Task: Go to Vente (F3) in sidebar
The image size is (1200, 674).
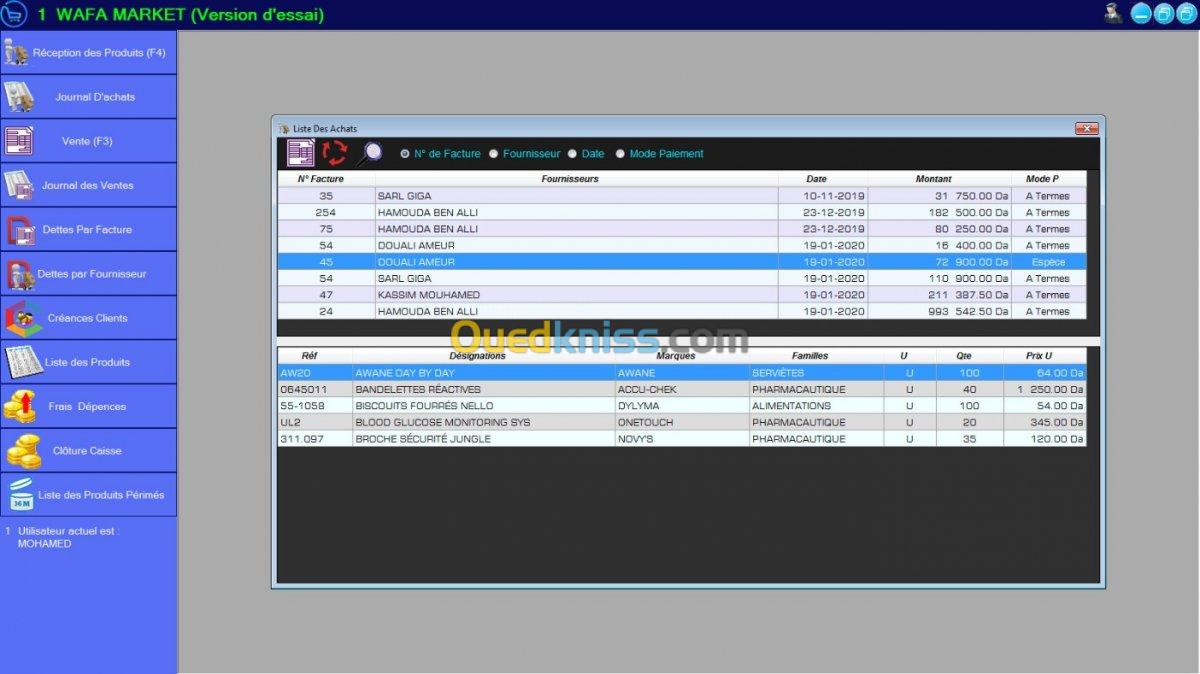Action: click(88, 141)
